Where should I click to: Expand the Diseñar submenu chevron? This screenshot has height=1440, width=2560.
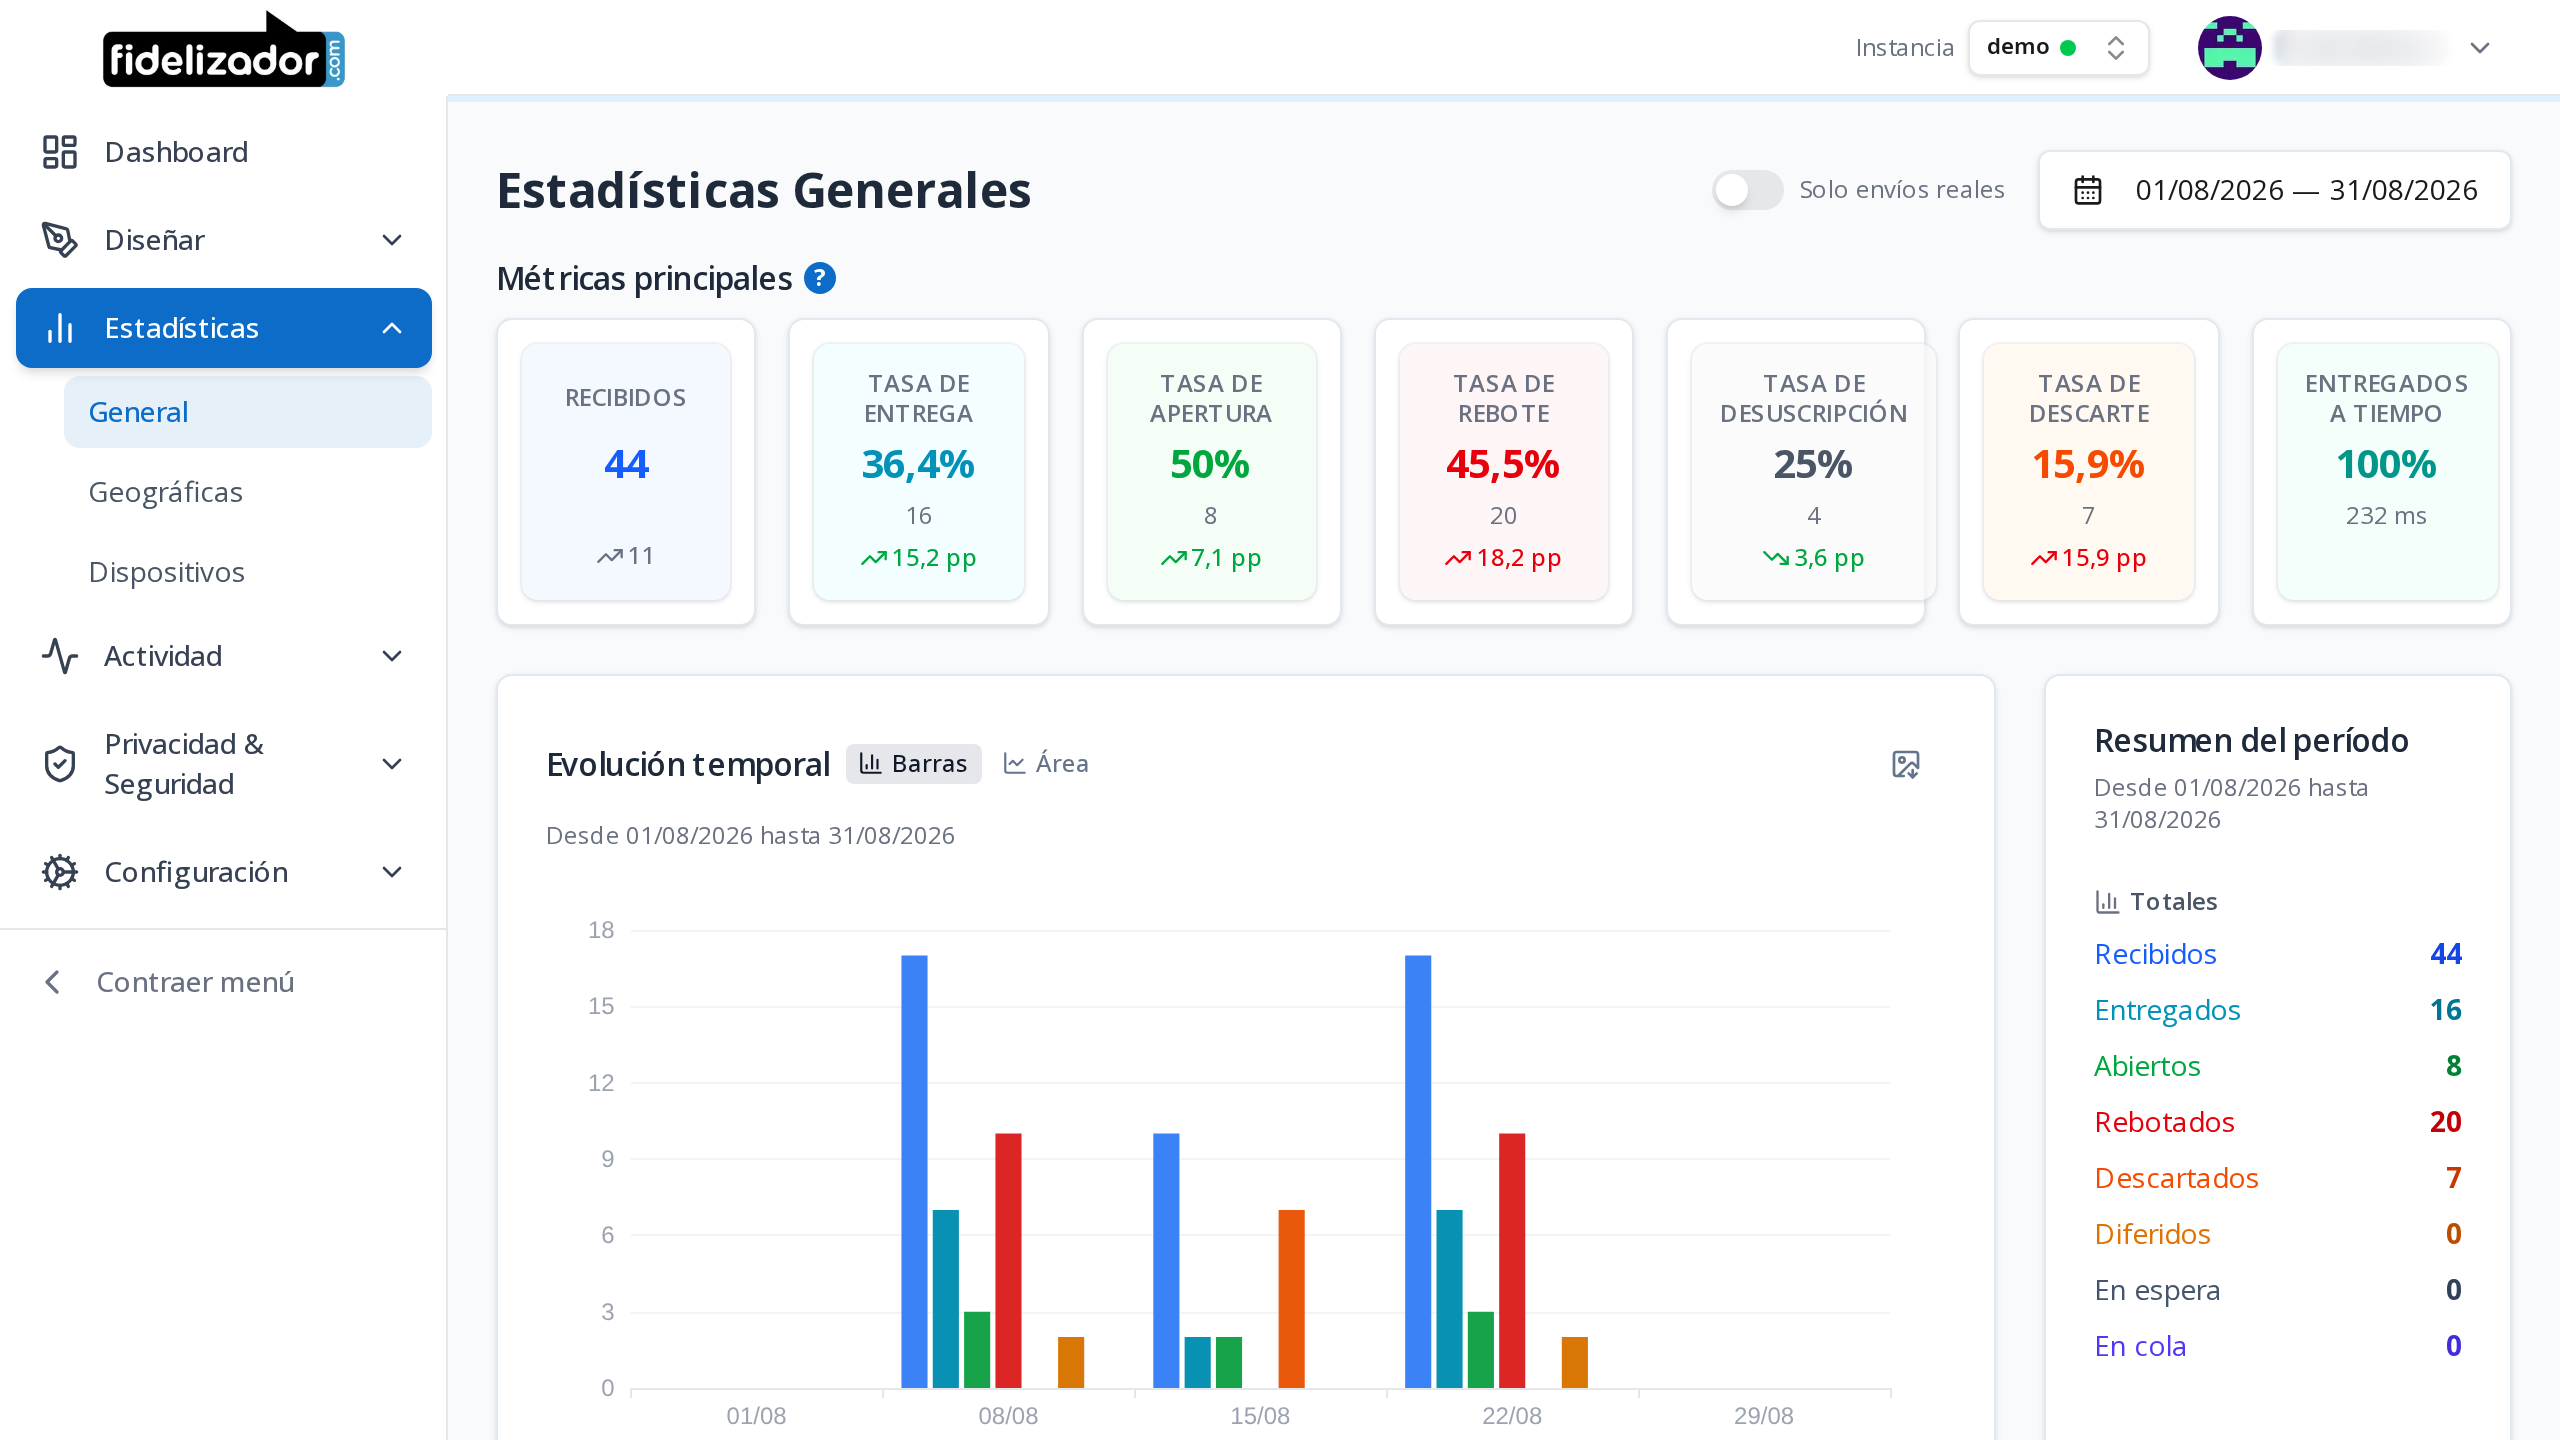tap(393, 240)
